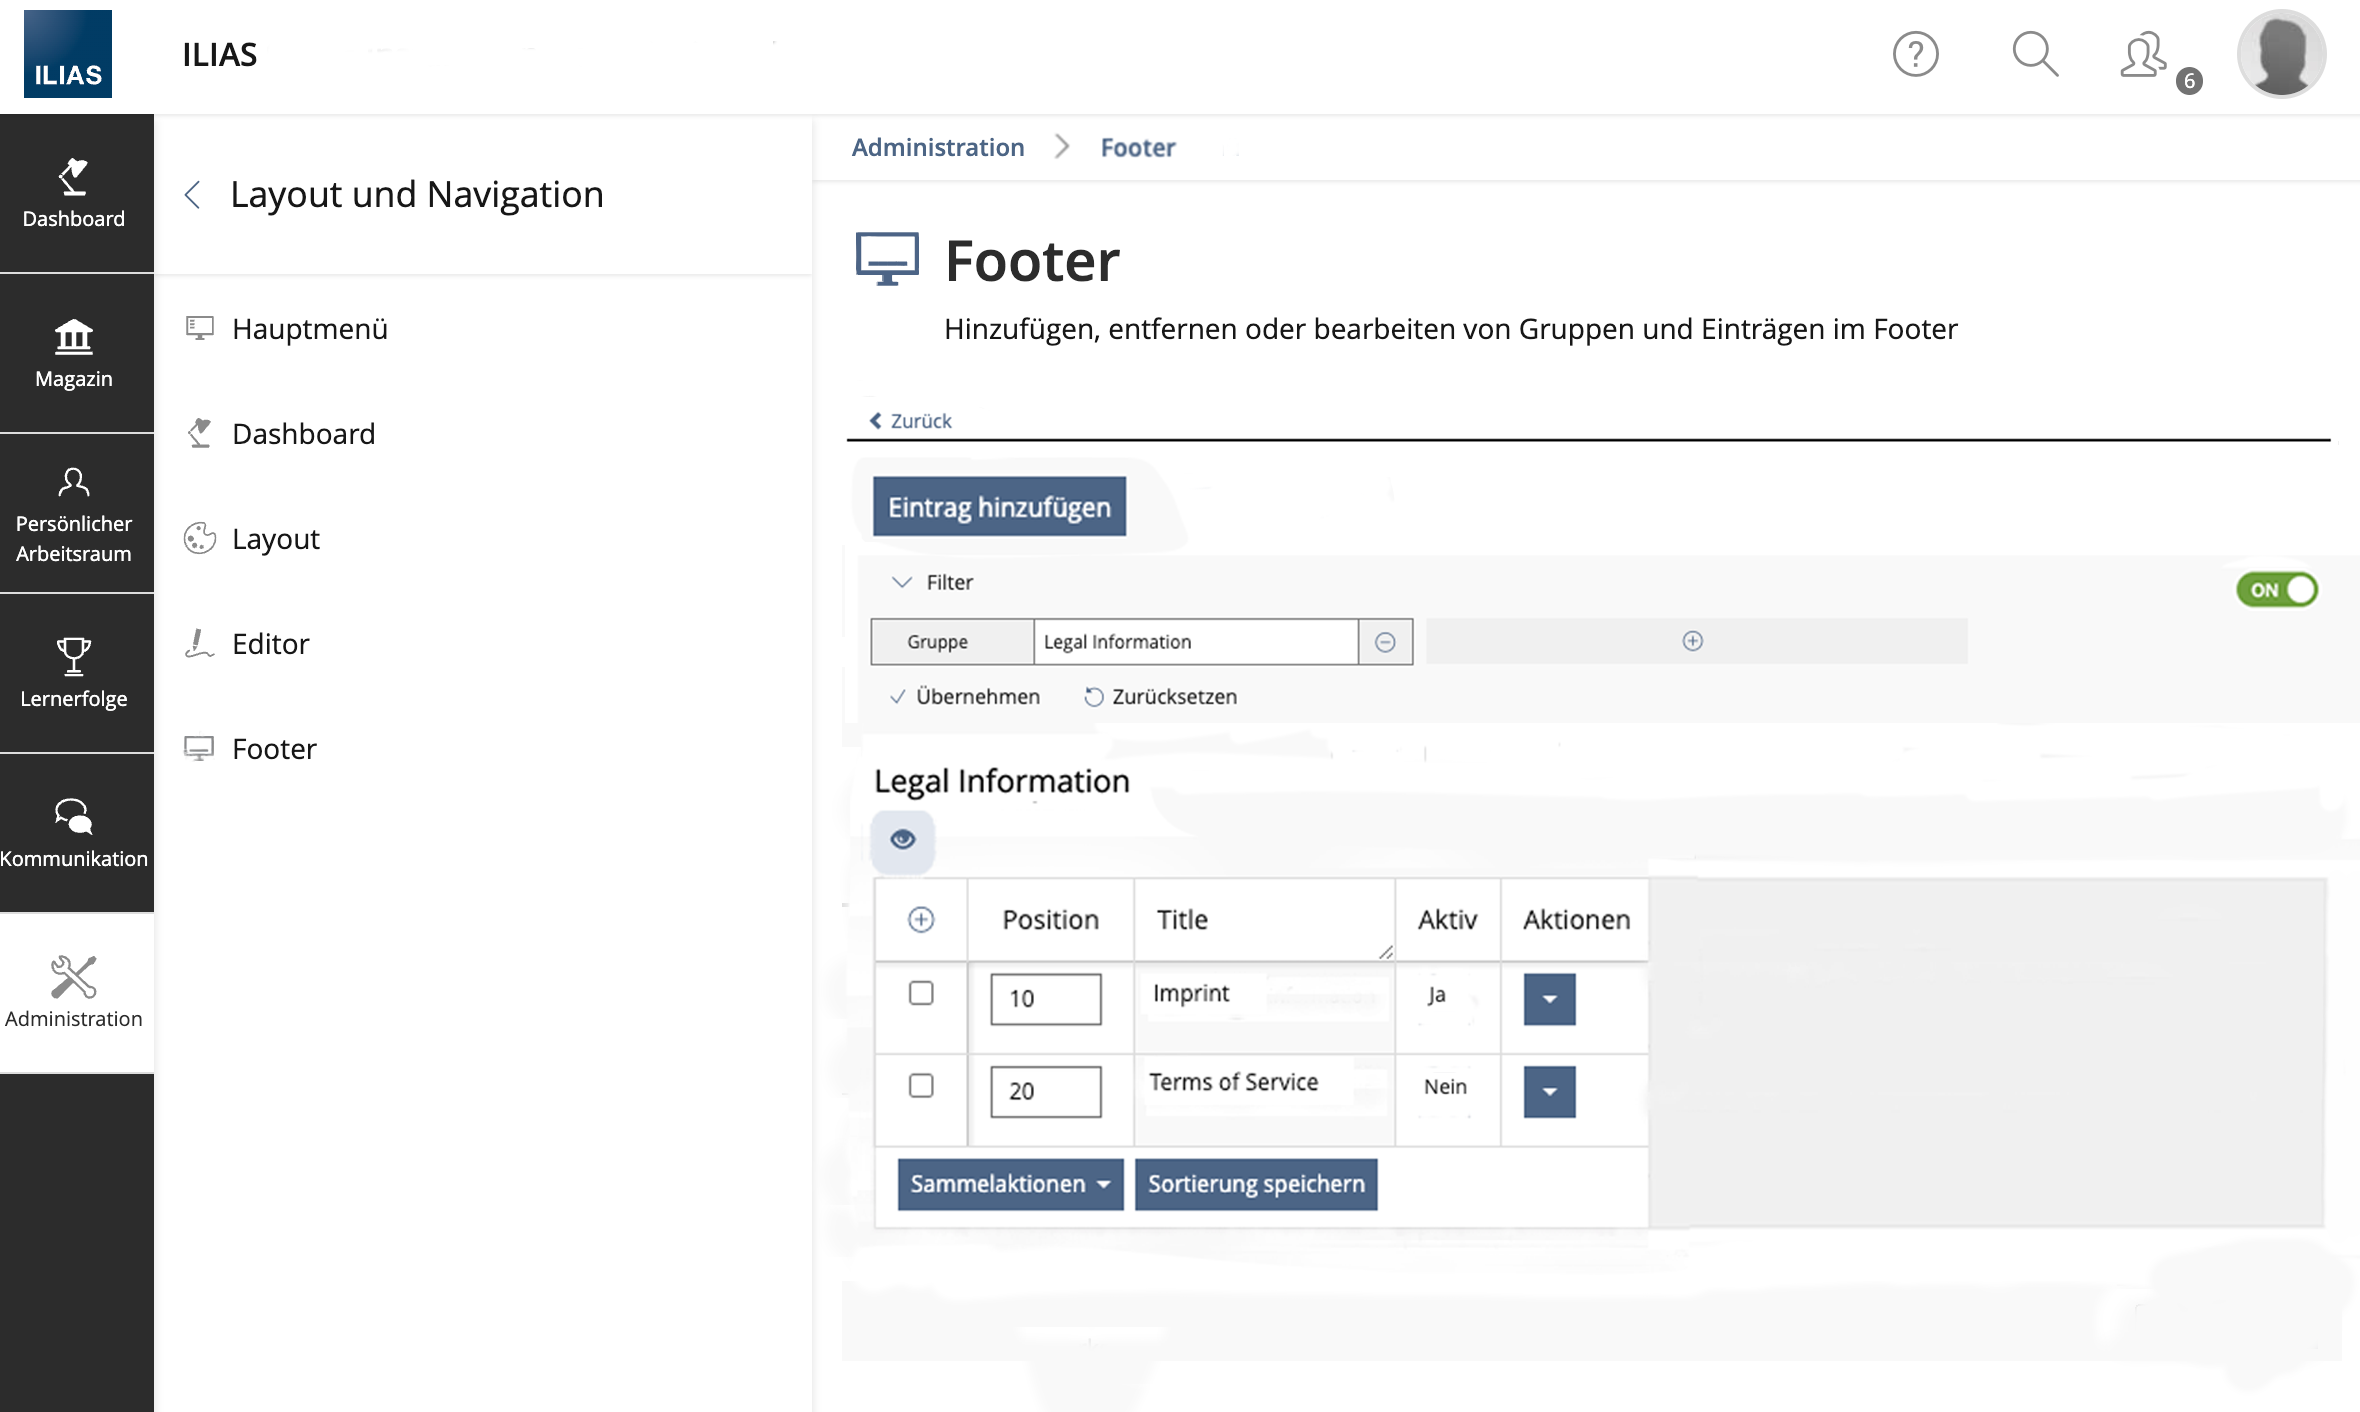
Task: Toggle the filter ON switch off
Action: click(x=2277, y=590)
